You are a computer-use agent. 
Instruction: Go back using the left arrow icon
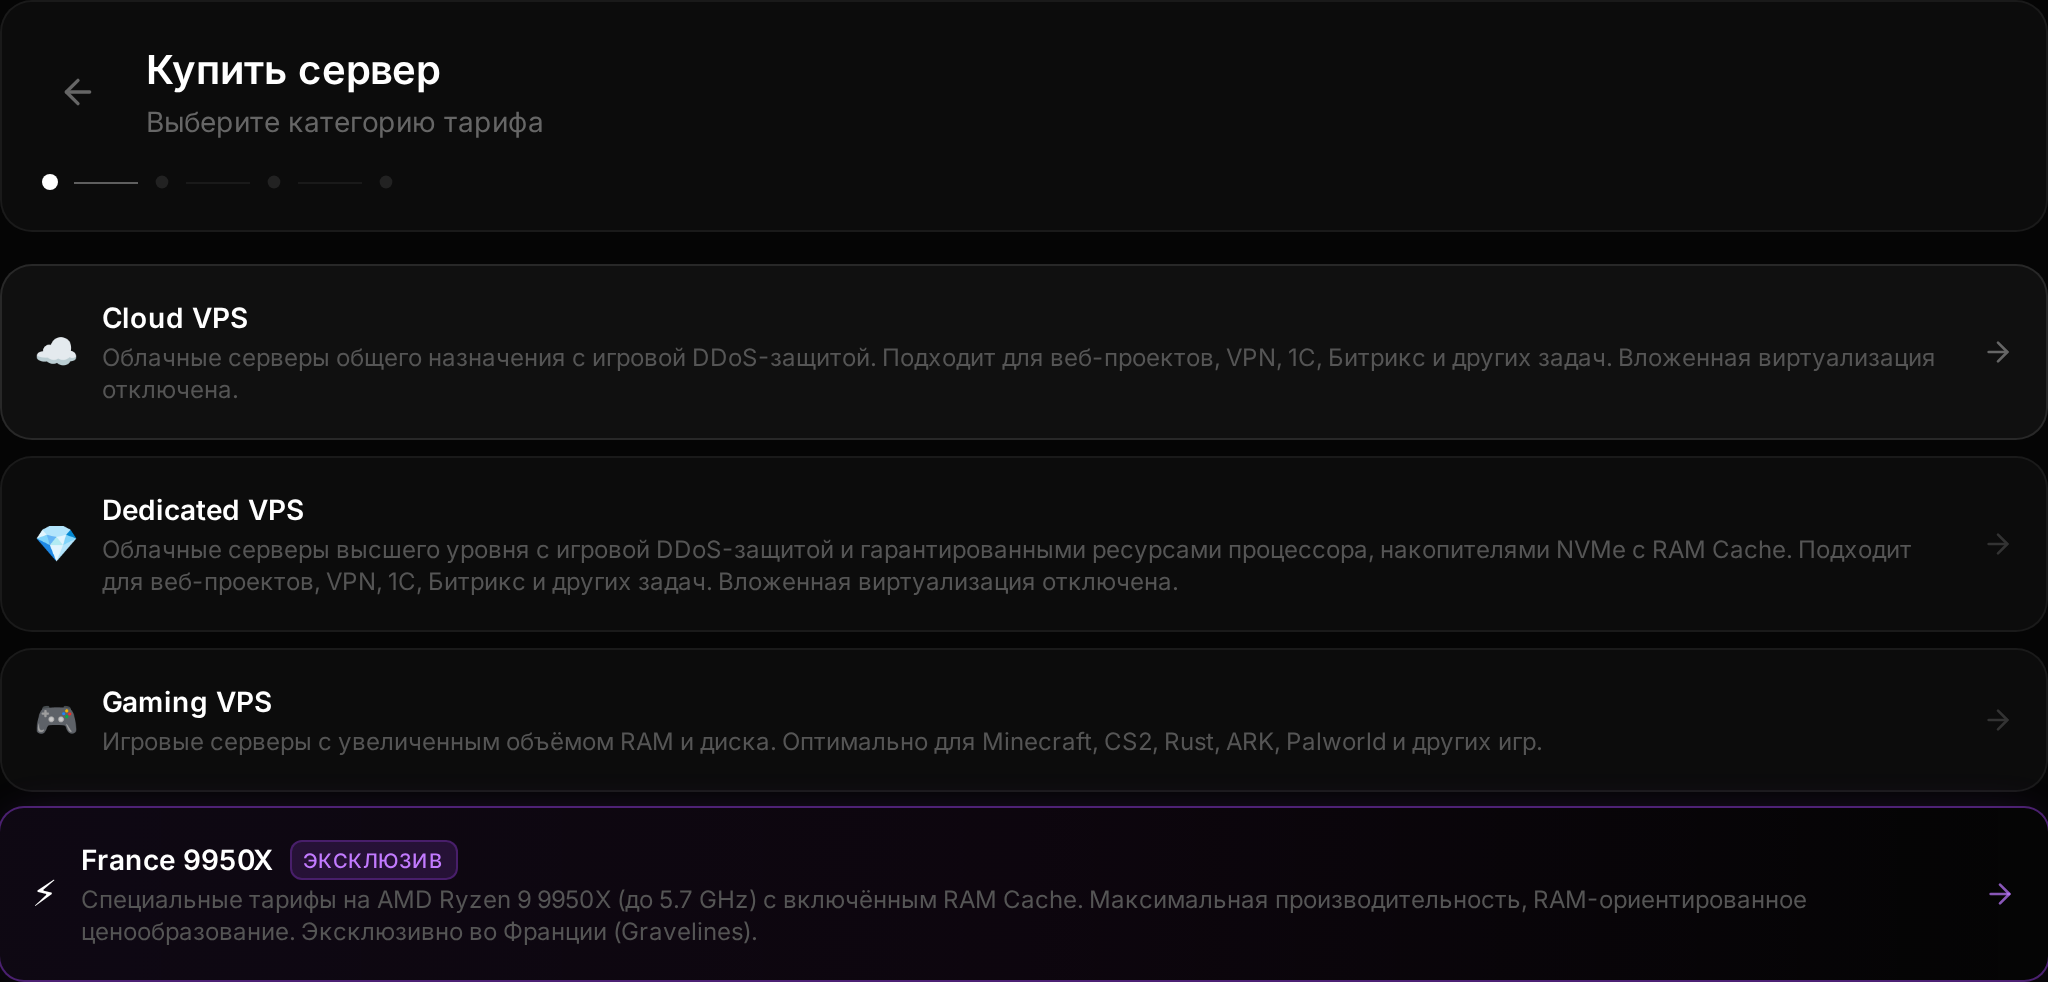click(77, 92)
